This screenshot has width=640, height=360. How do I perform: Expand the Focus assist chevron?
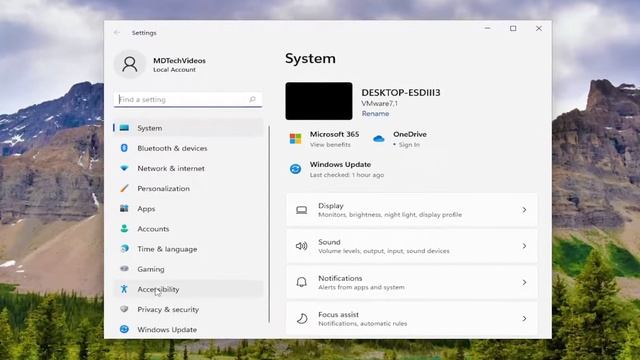[x=524, y=318]
